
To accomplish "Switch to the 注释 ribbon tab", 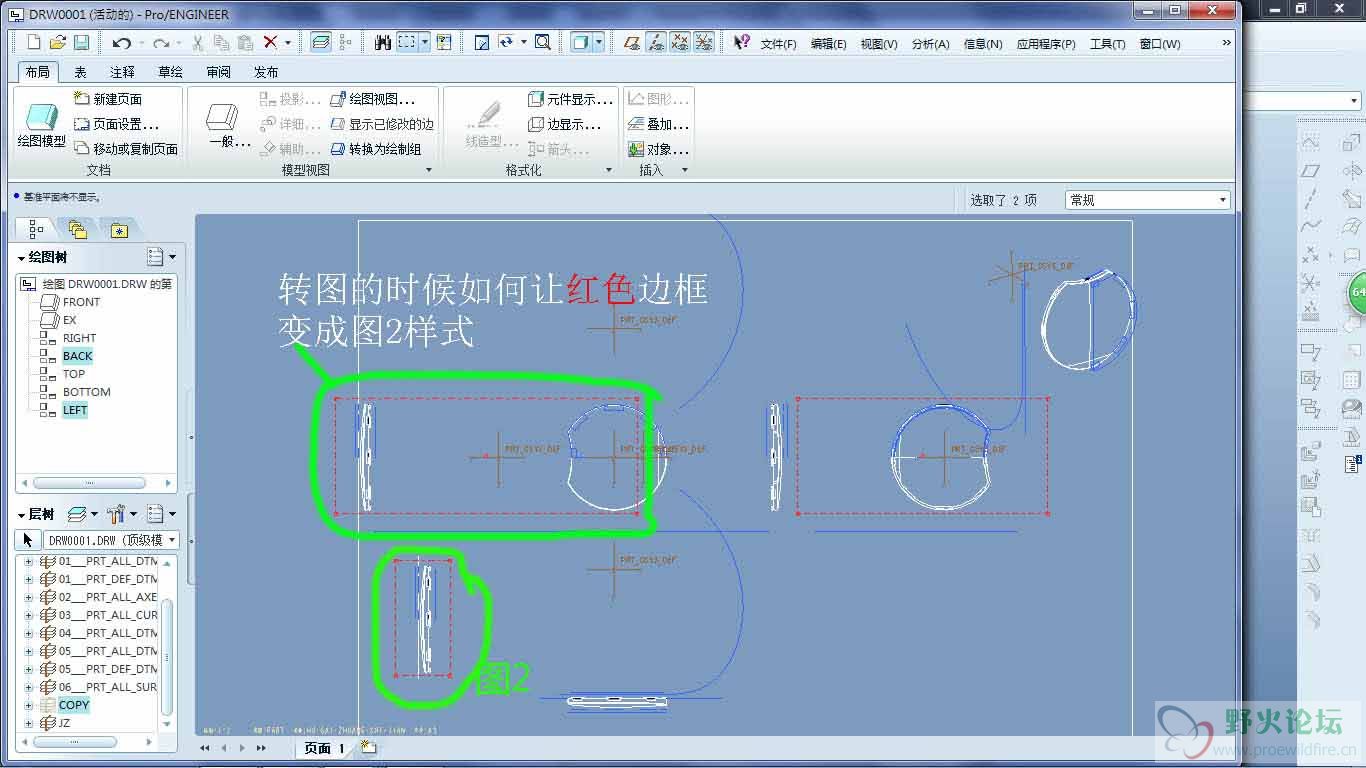I will pyautogui.click(x=122, y=72).
